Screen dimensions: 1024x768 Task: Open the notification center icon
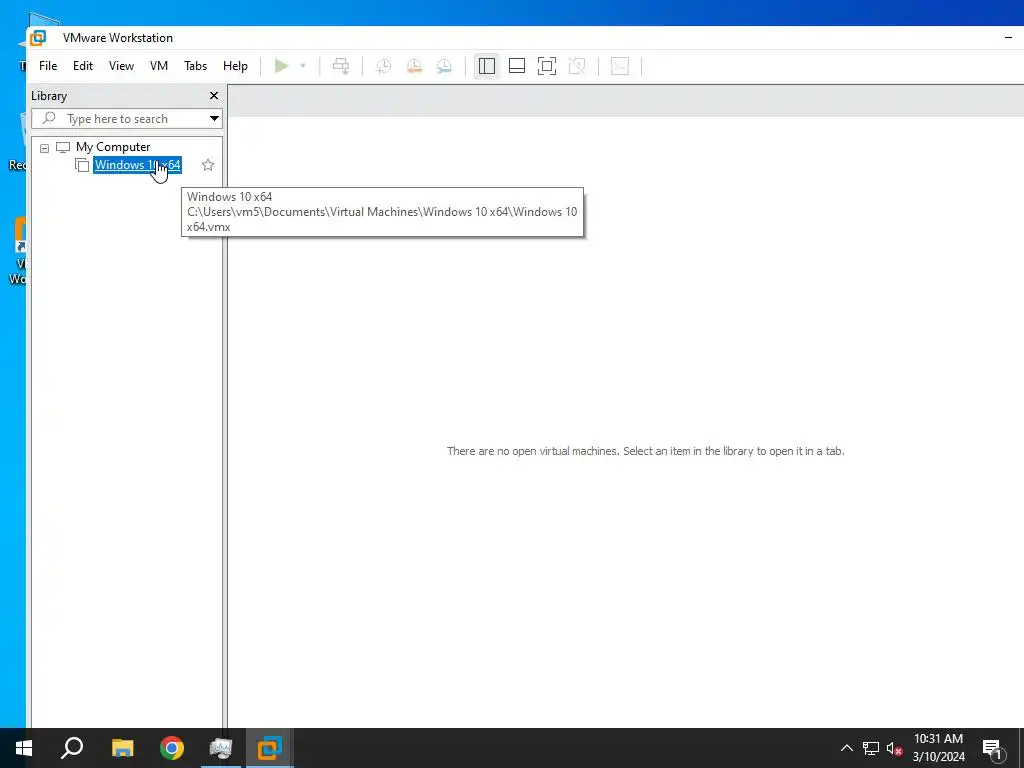(x=992, y=748)
